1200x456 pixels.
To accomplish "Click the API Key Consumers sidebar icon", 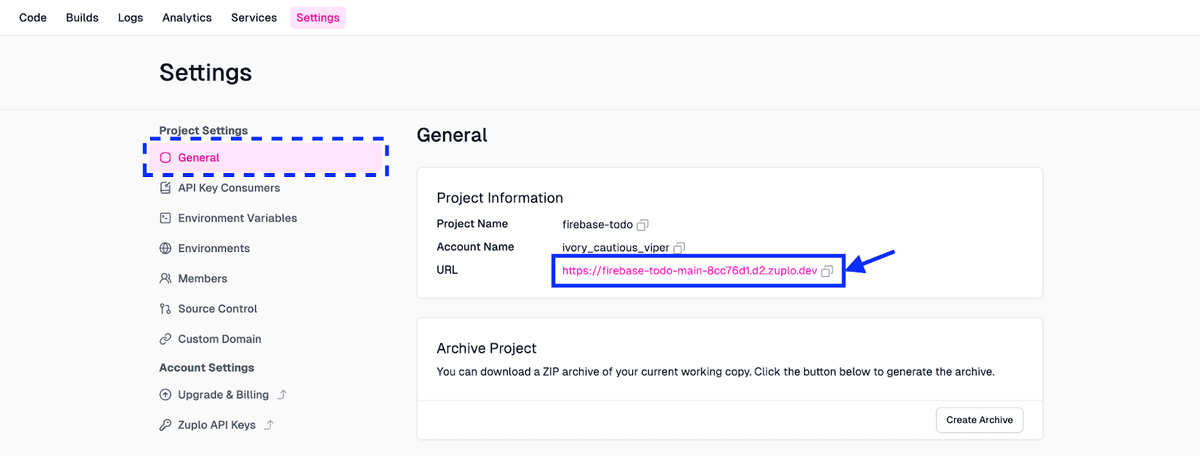I will 166,188.
